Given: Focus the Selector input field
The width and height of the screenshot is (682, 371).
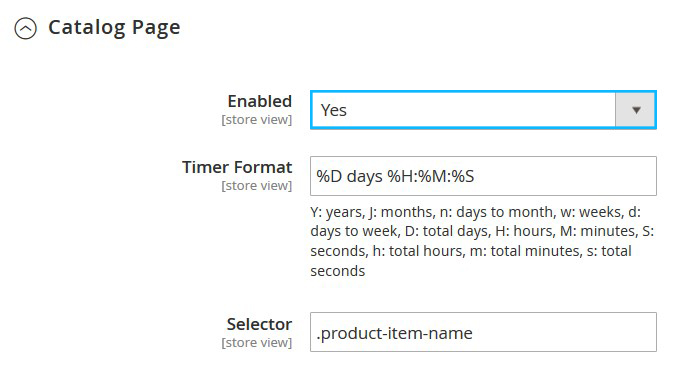Looking at the screenshot, I should click(483, 332).
